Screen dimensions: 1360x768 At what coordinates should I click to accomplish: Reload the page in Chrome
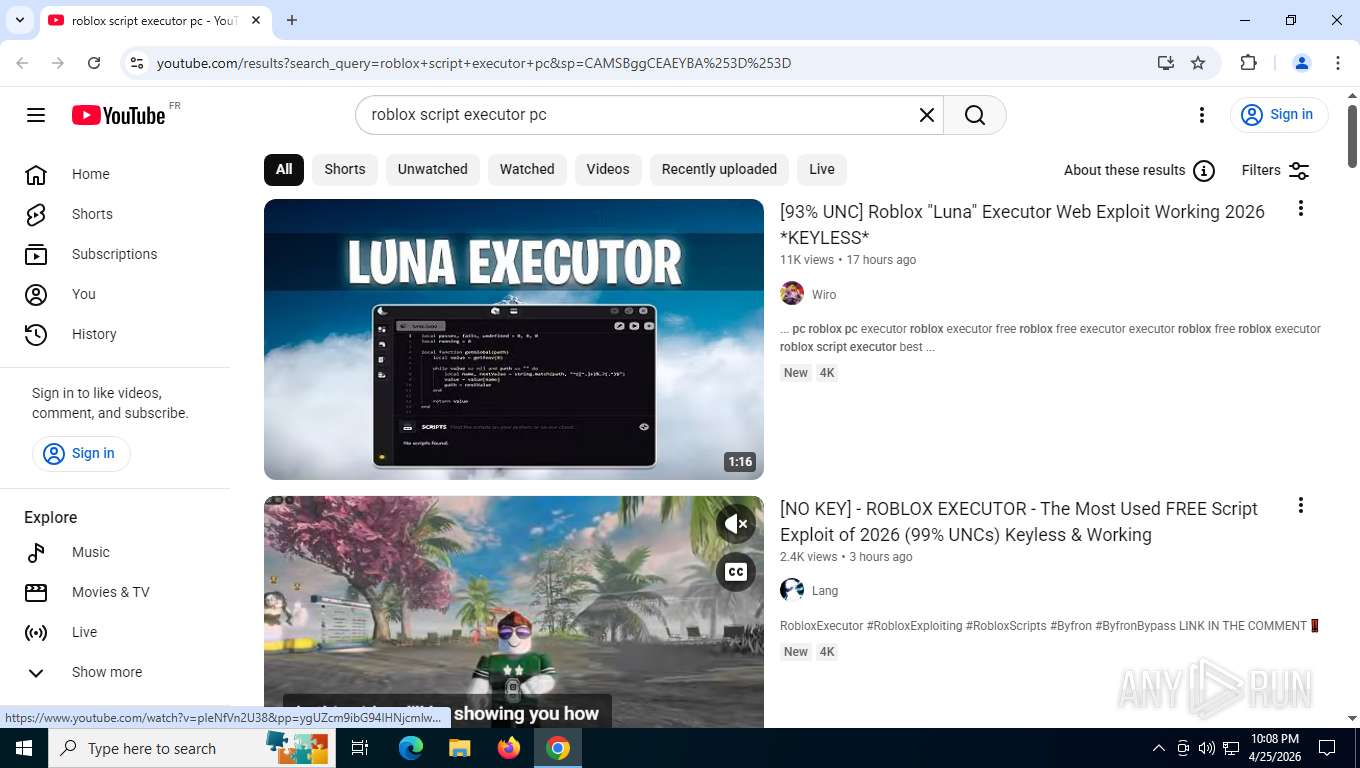(x=94, y=63)
